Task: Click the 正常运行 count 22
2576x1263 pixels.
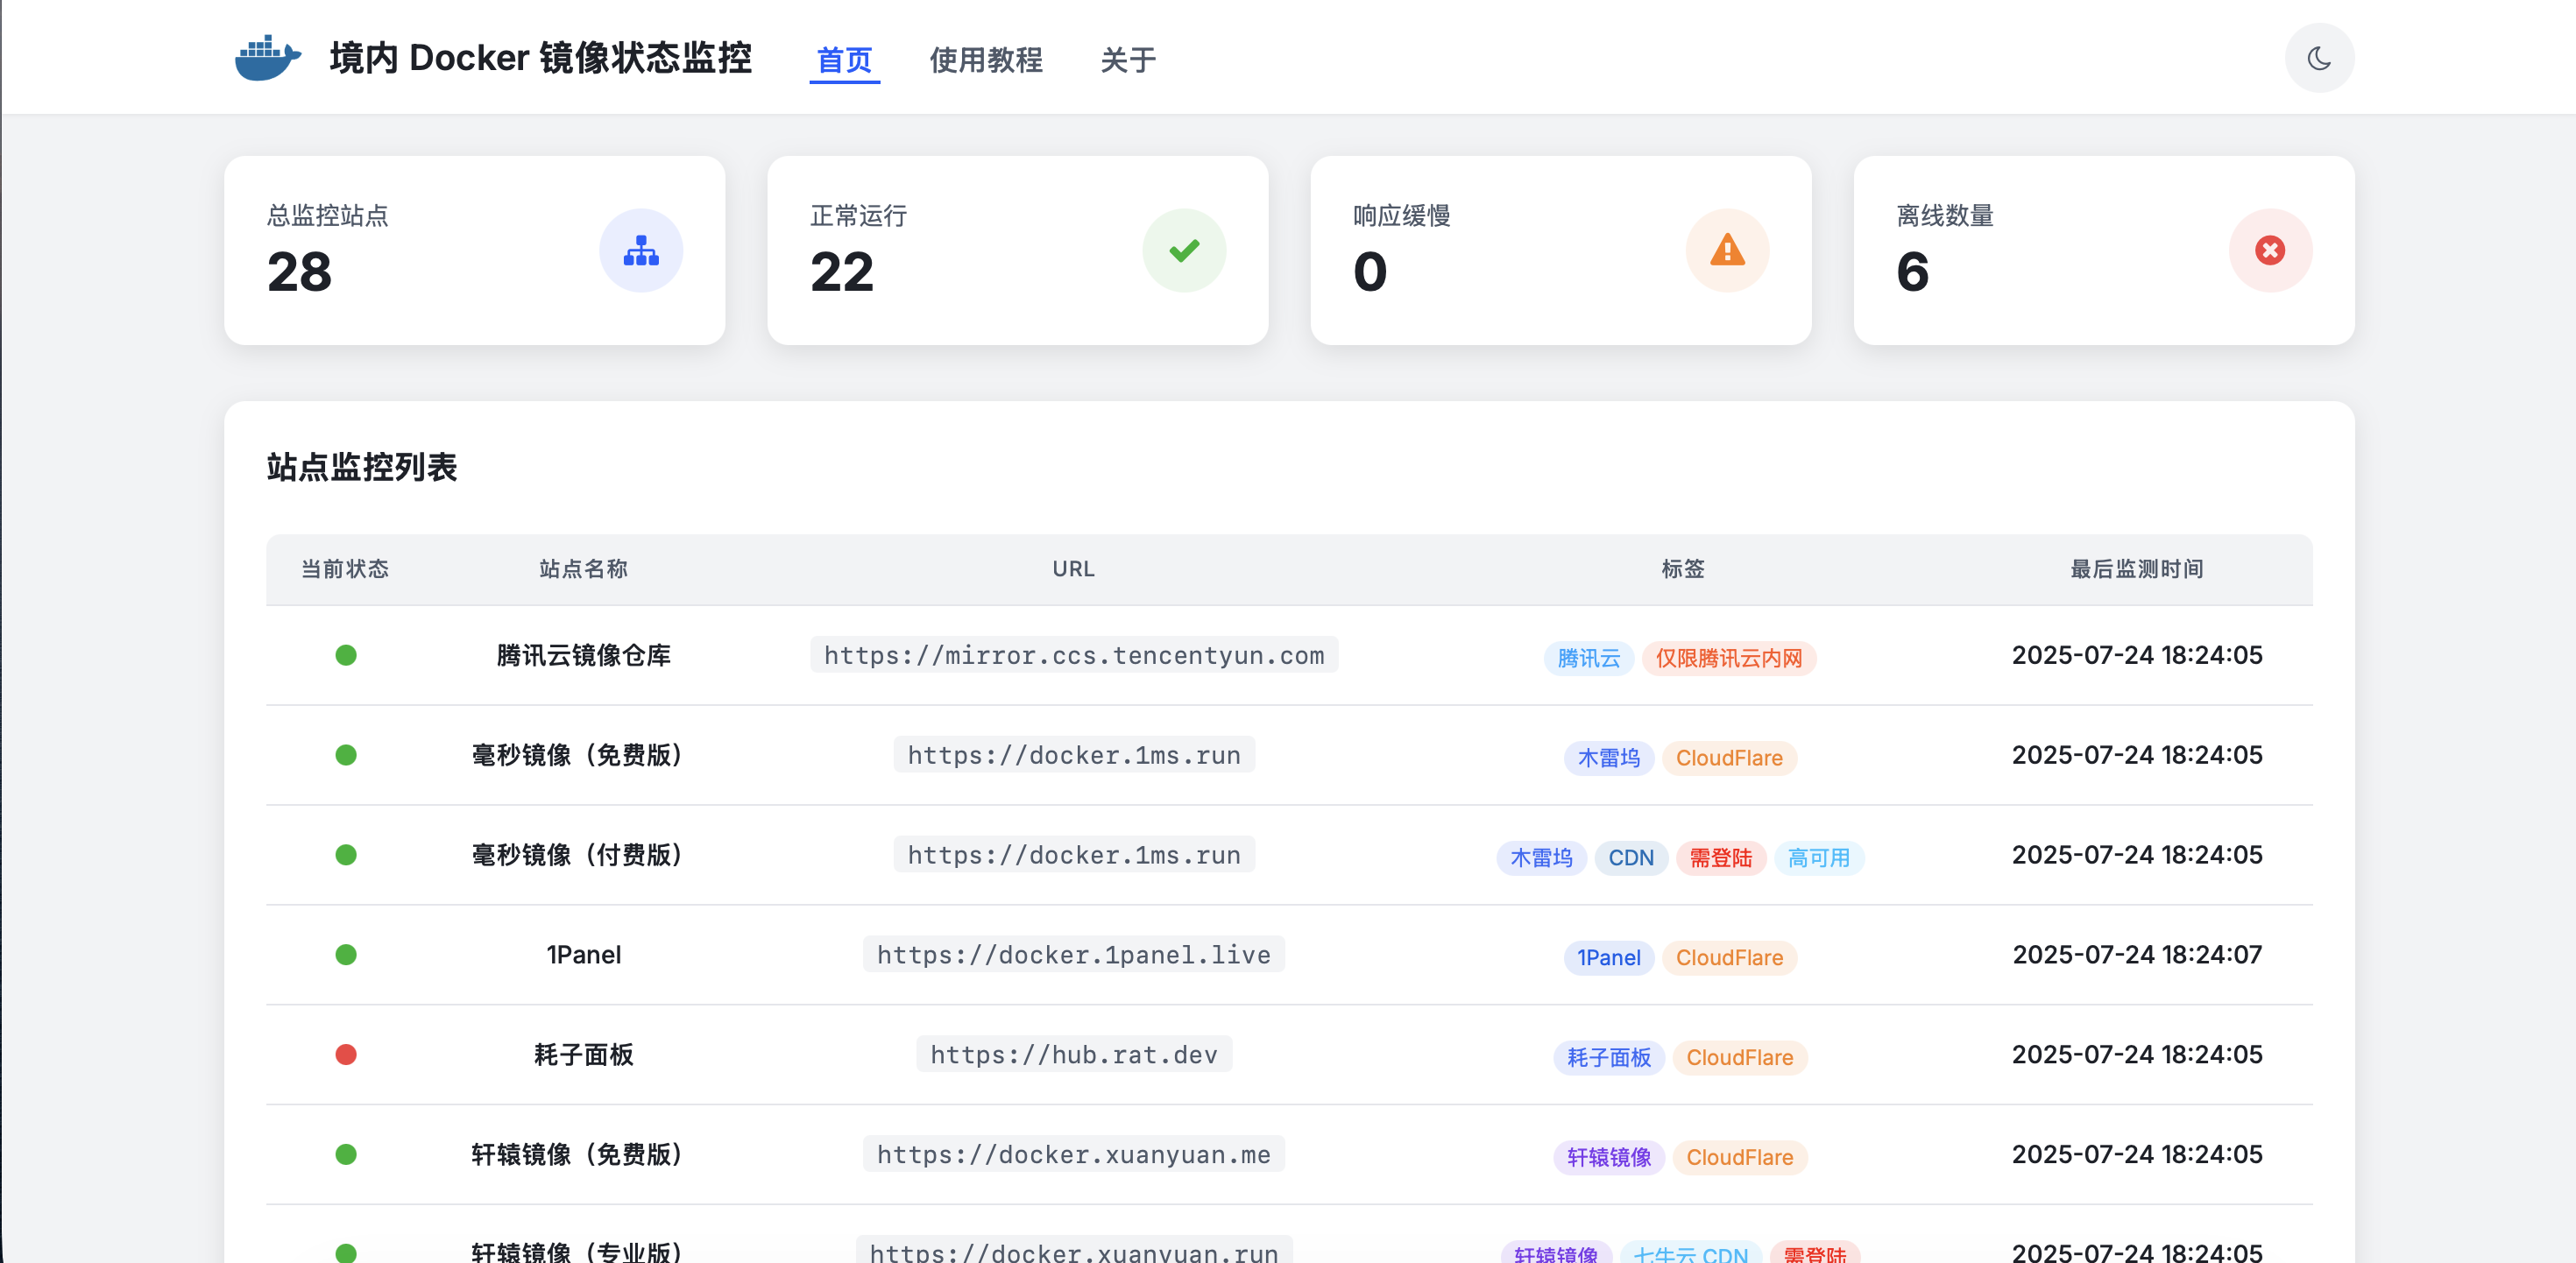Action: (x=842, y=272)
